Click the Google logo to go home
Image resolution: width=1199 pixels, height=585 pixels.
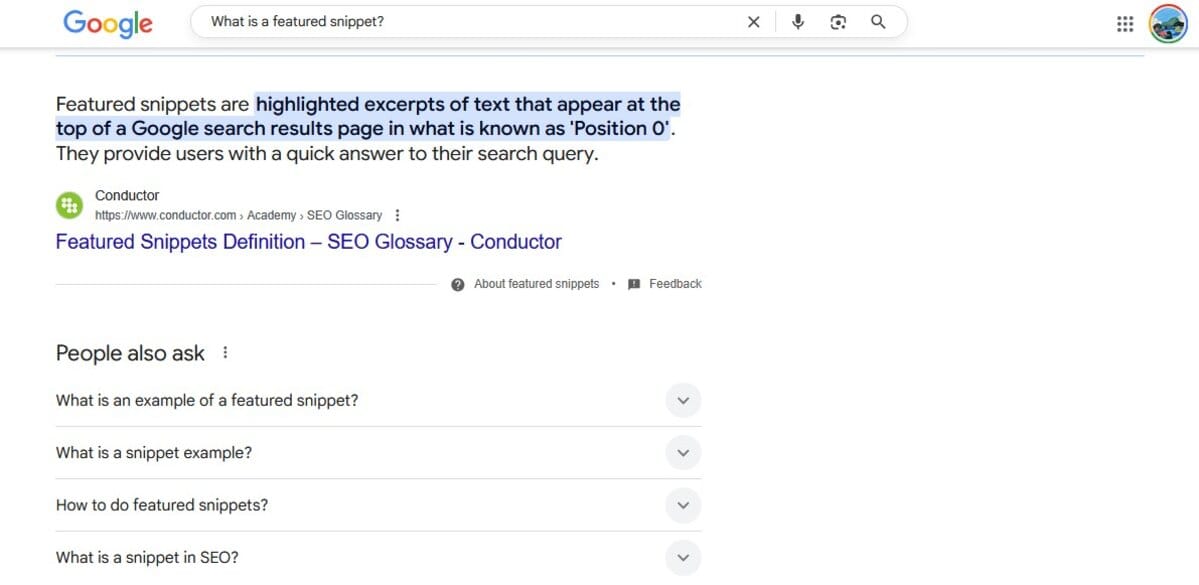[107, 23]
